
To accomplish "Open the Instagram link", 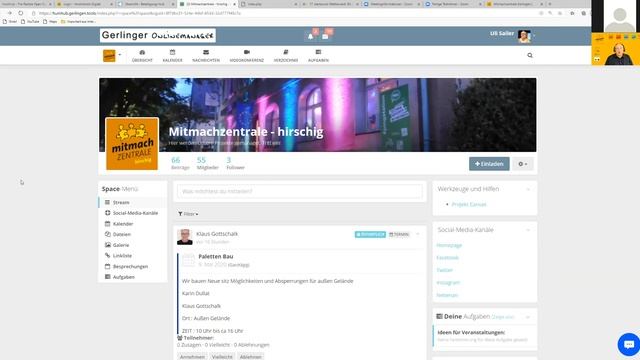I will pyautogui.click(x=448, y=282).
